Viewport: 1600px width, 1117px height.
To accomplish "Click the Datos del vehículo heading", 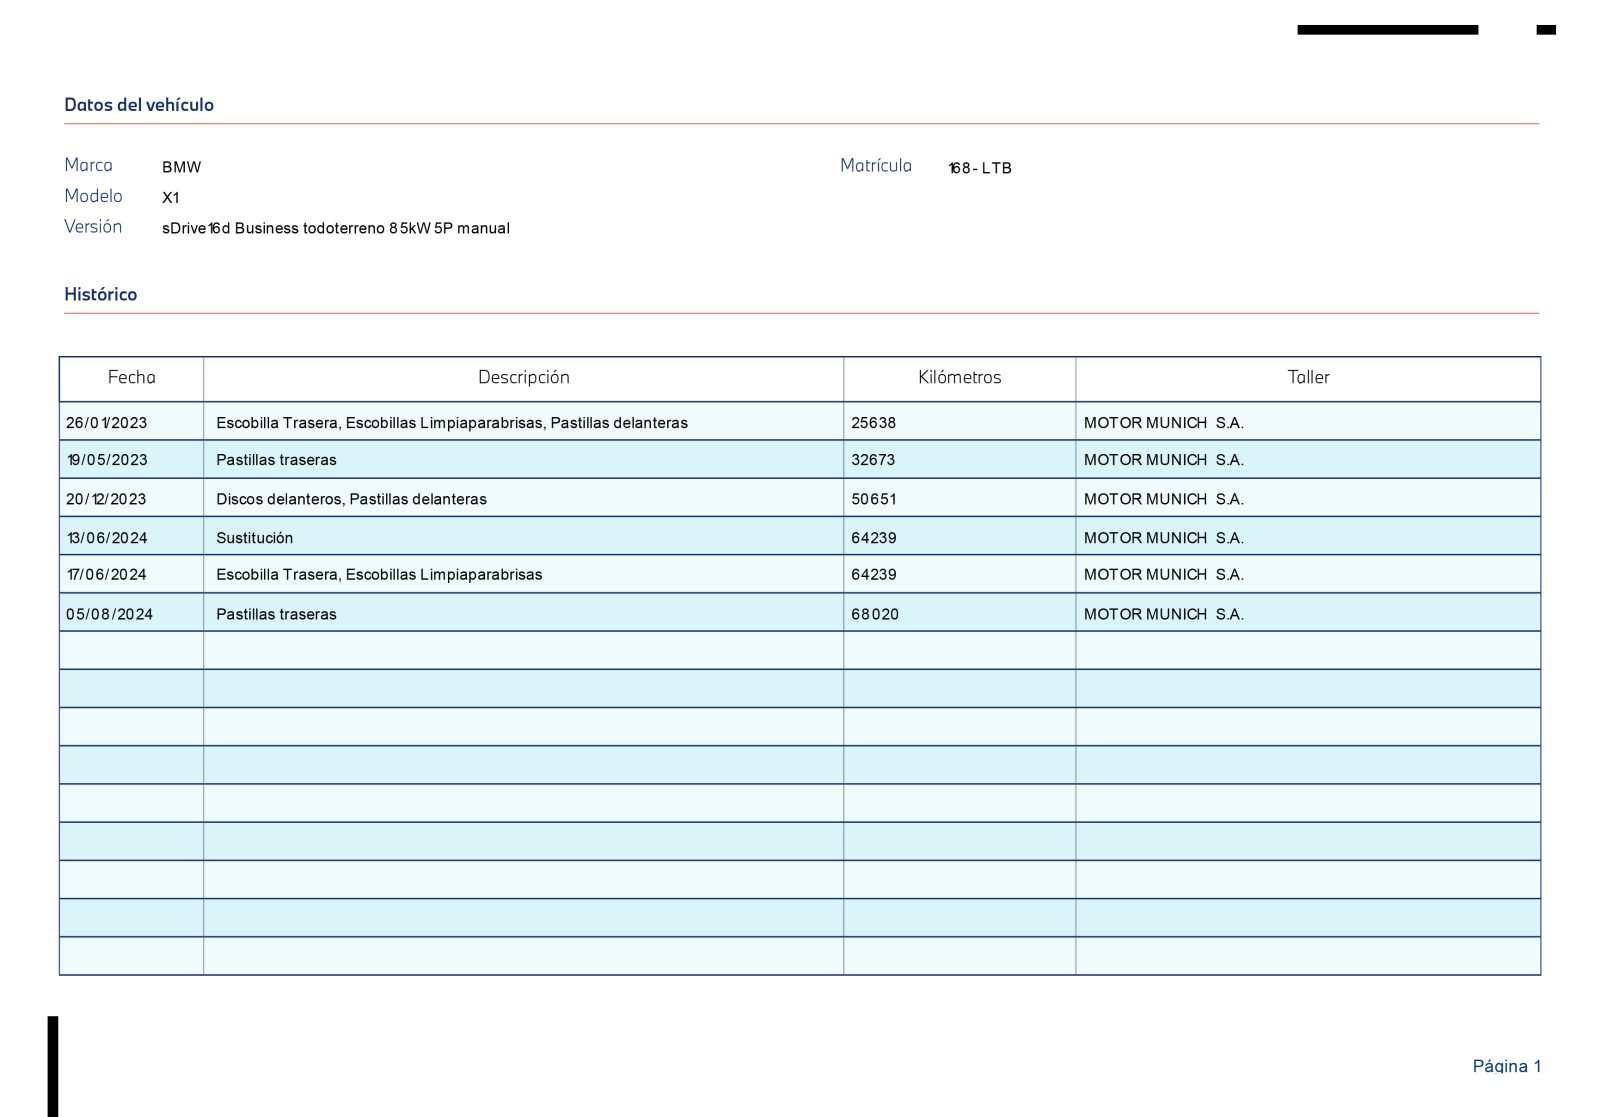I will (139, 105).
